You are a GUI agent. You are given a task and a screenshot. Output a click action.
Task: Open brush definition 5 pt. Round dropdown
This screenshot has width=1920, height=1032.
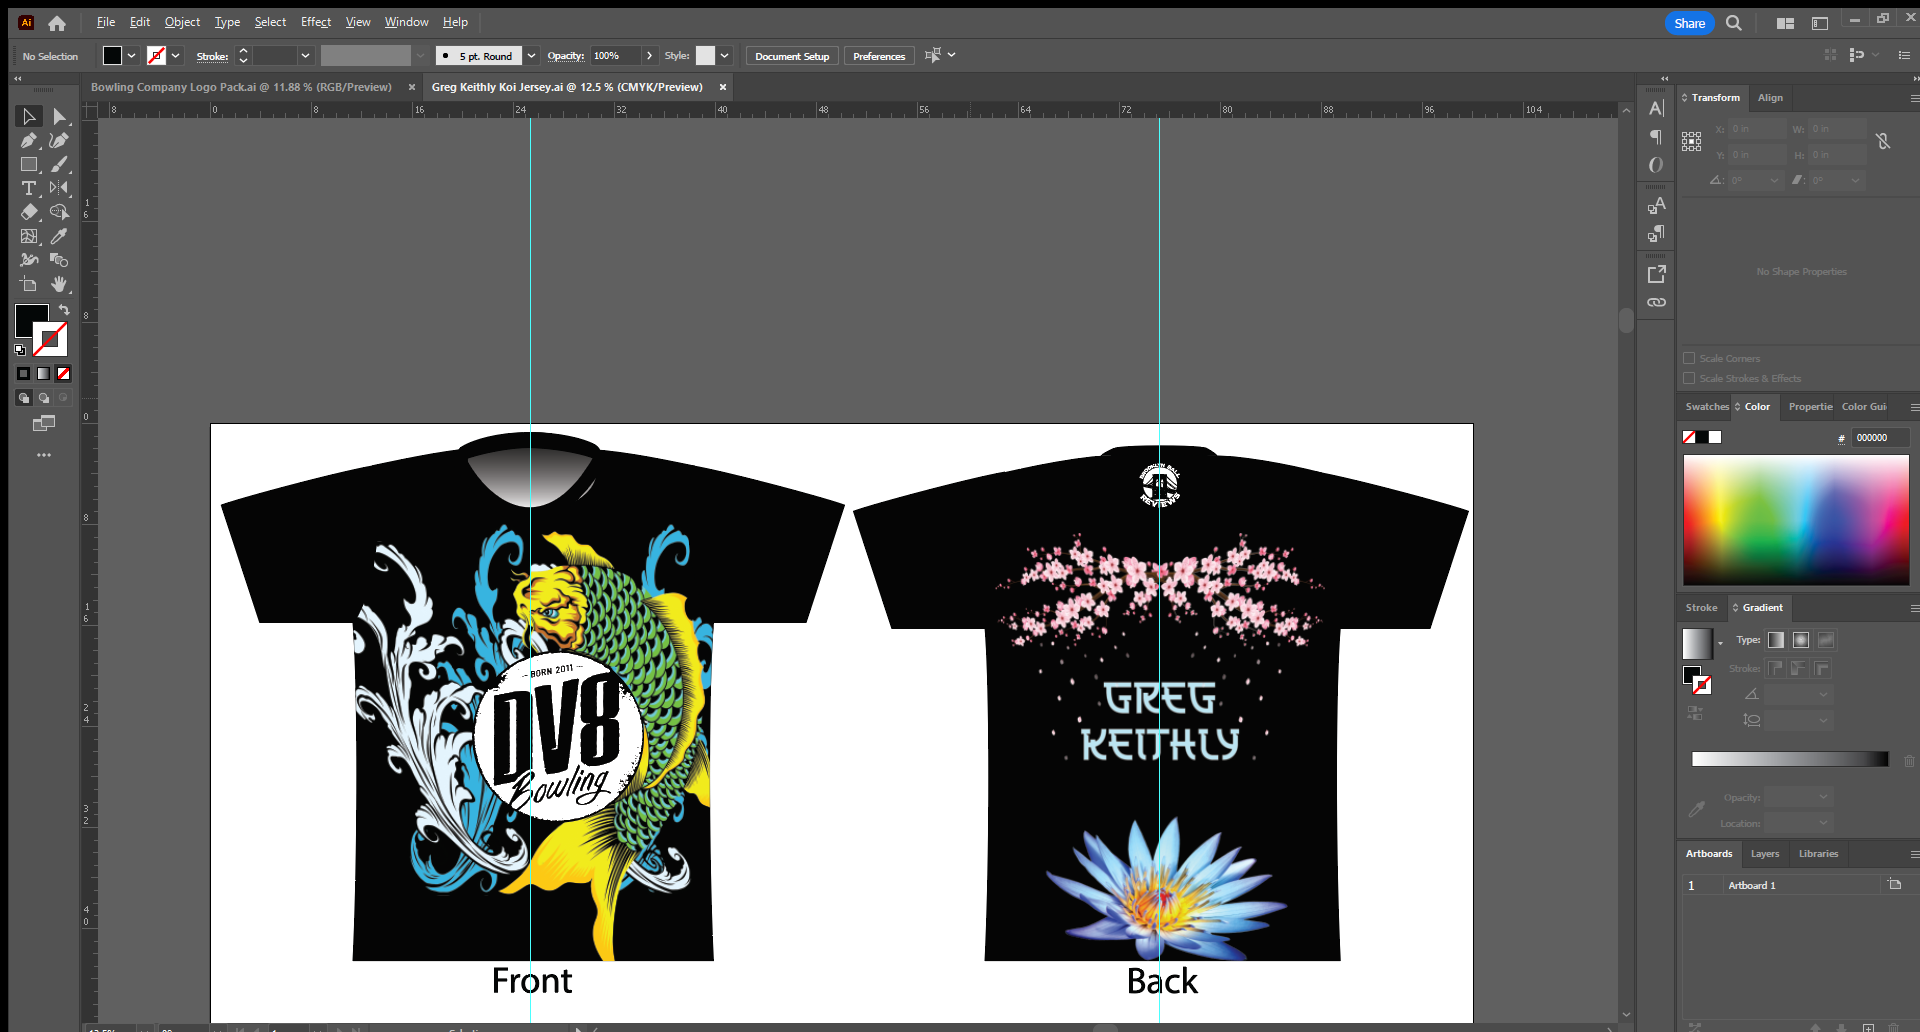532,56
